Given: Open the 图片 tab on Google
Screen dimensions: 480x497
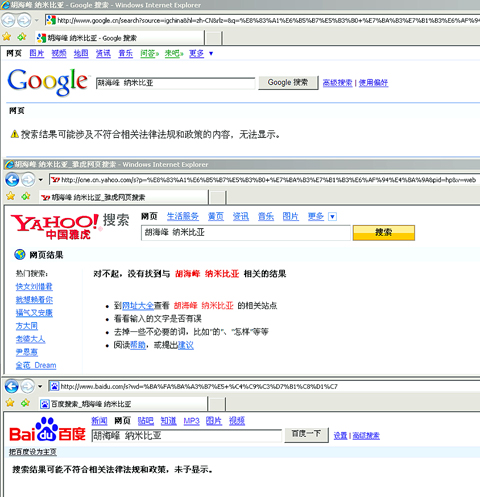Looking at the screenshot, I should tap(37, 53).
